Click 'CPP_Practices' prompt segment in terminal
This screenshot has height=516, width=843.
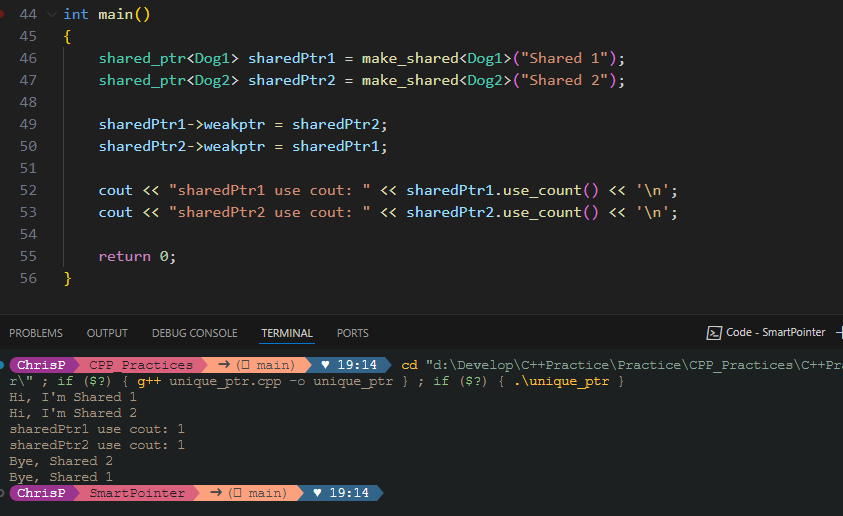[x=141, y=365]
